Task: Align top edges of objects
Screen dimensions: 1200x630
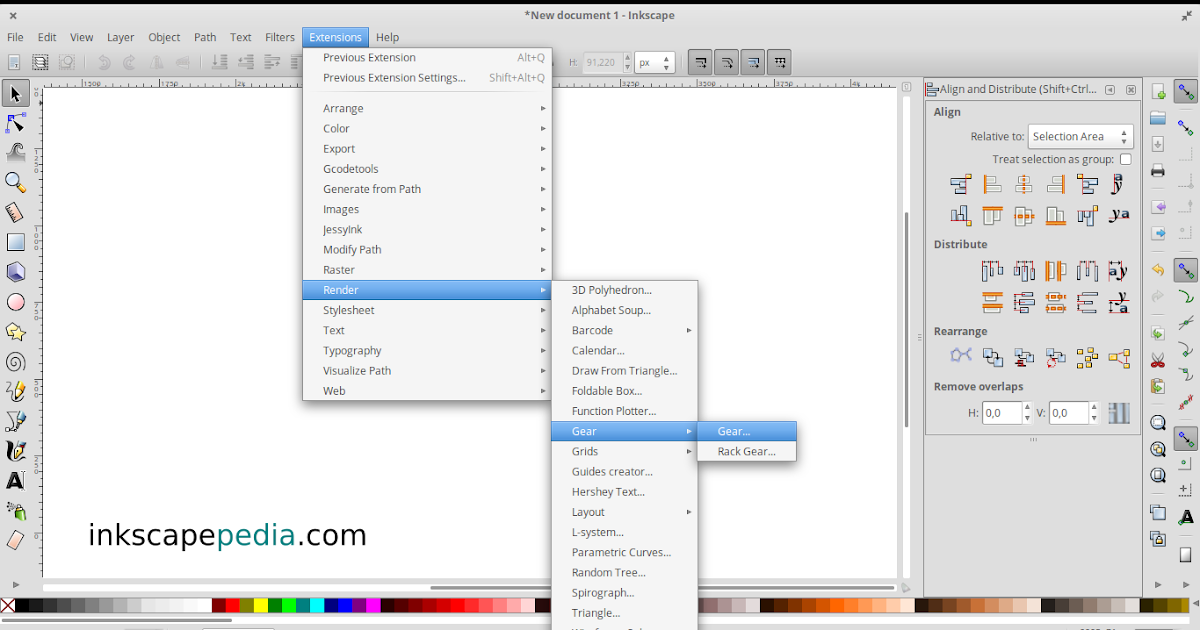Action: [x=992, y=215]
